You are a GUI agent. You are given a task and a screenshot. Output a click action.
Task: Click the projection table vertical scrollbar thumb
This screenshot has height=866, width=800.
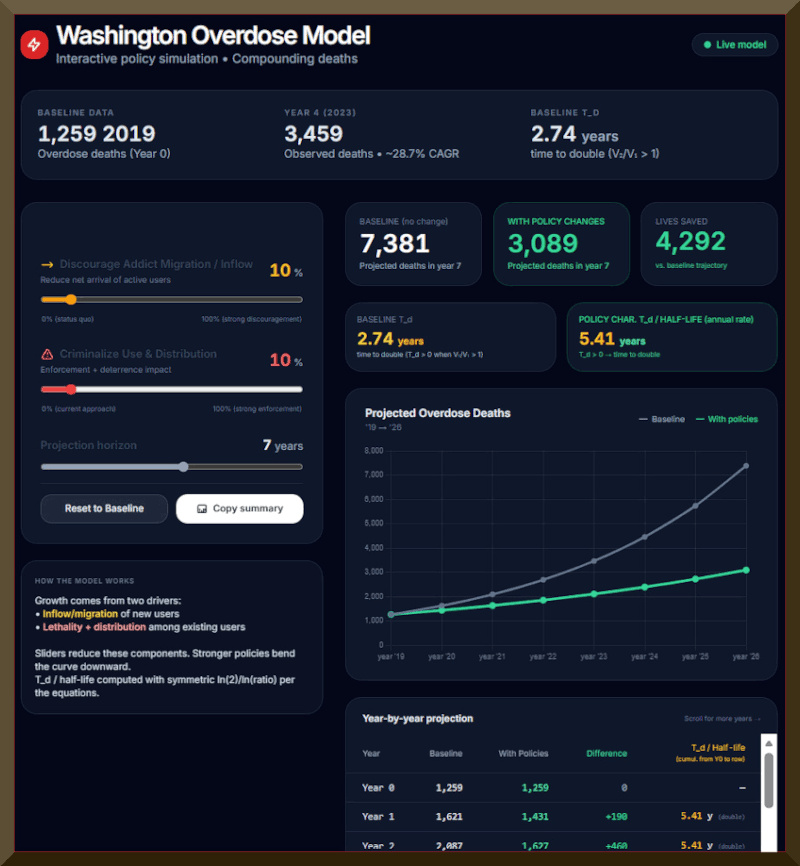[x=769, y=780]
